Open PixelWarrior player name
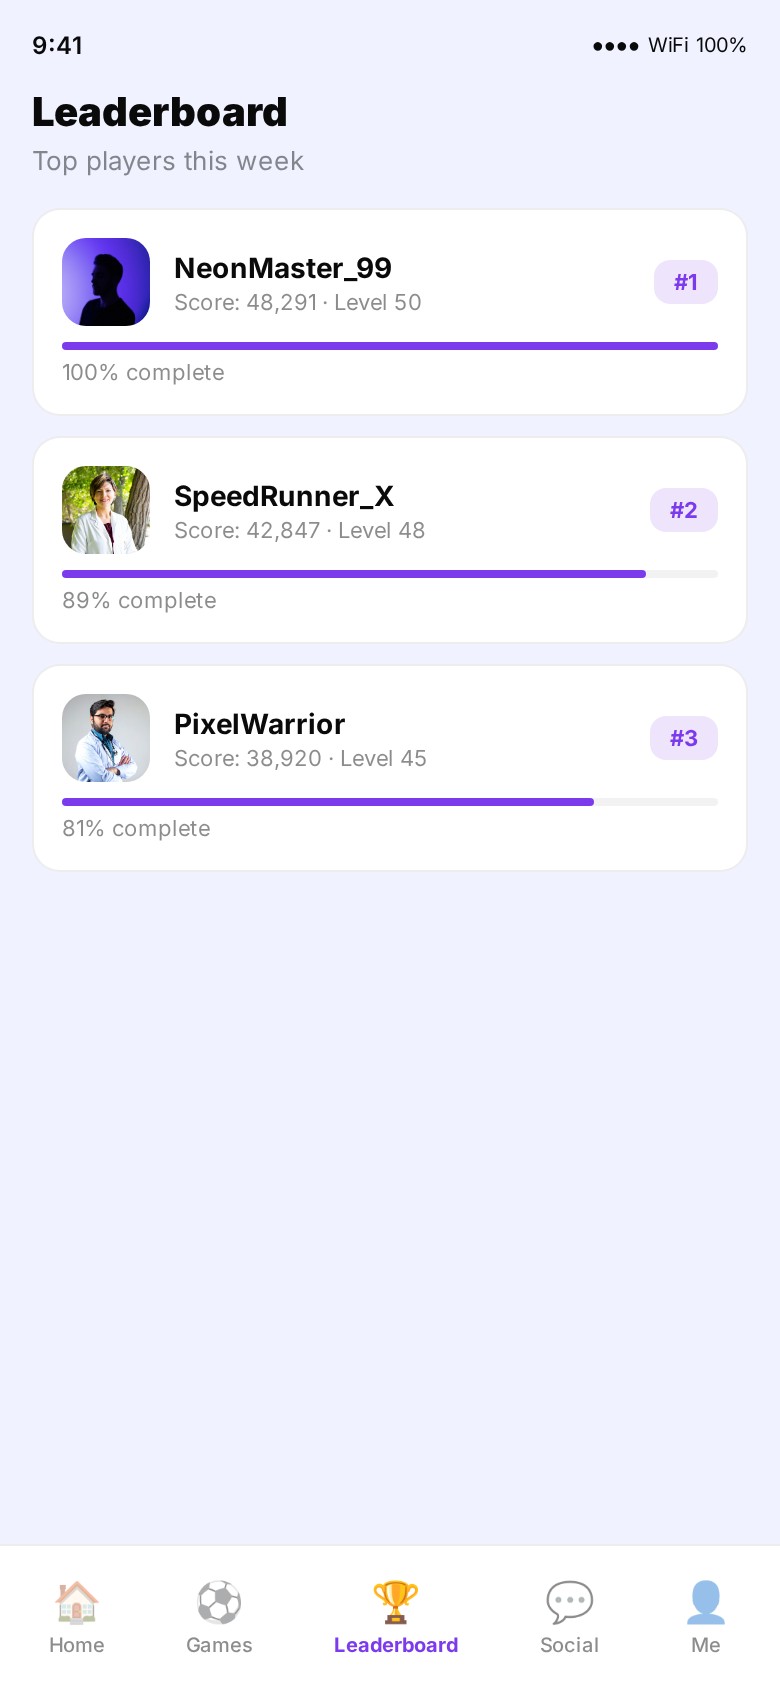 tap(260, 724)
